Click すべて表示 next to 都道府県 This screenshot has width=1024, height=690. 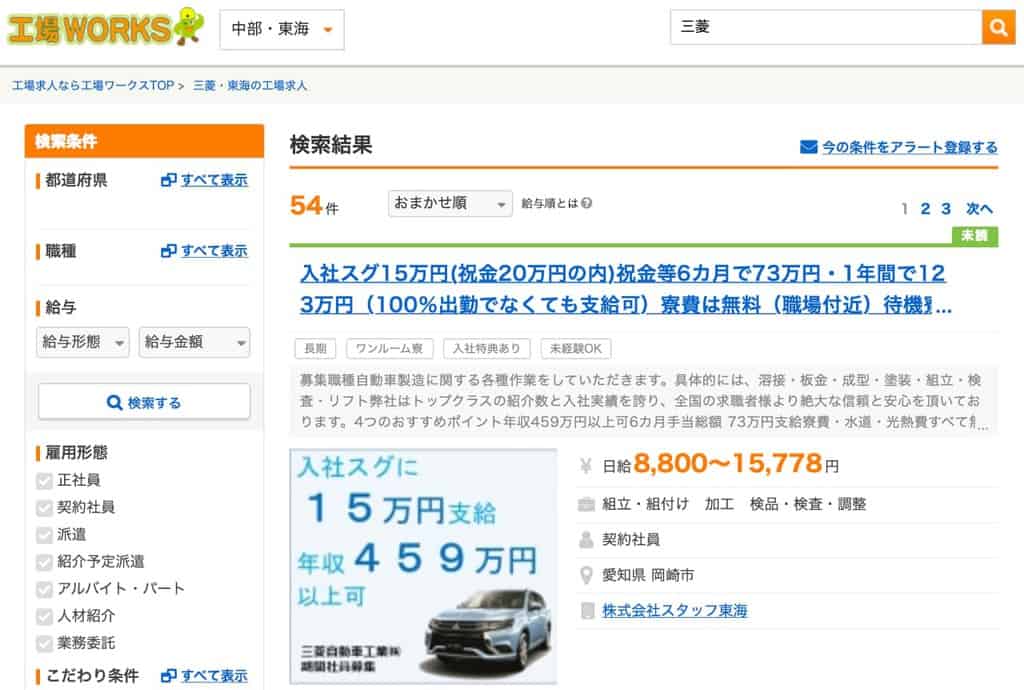[214, 180]
